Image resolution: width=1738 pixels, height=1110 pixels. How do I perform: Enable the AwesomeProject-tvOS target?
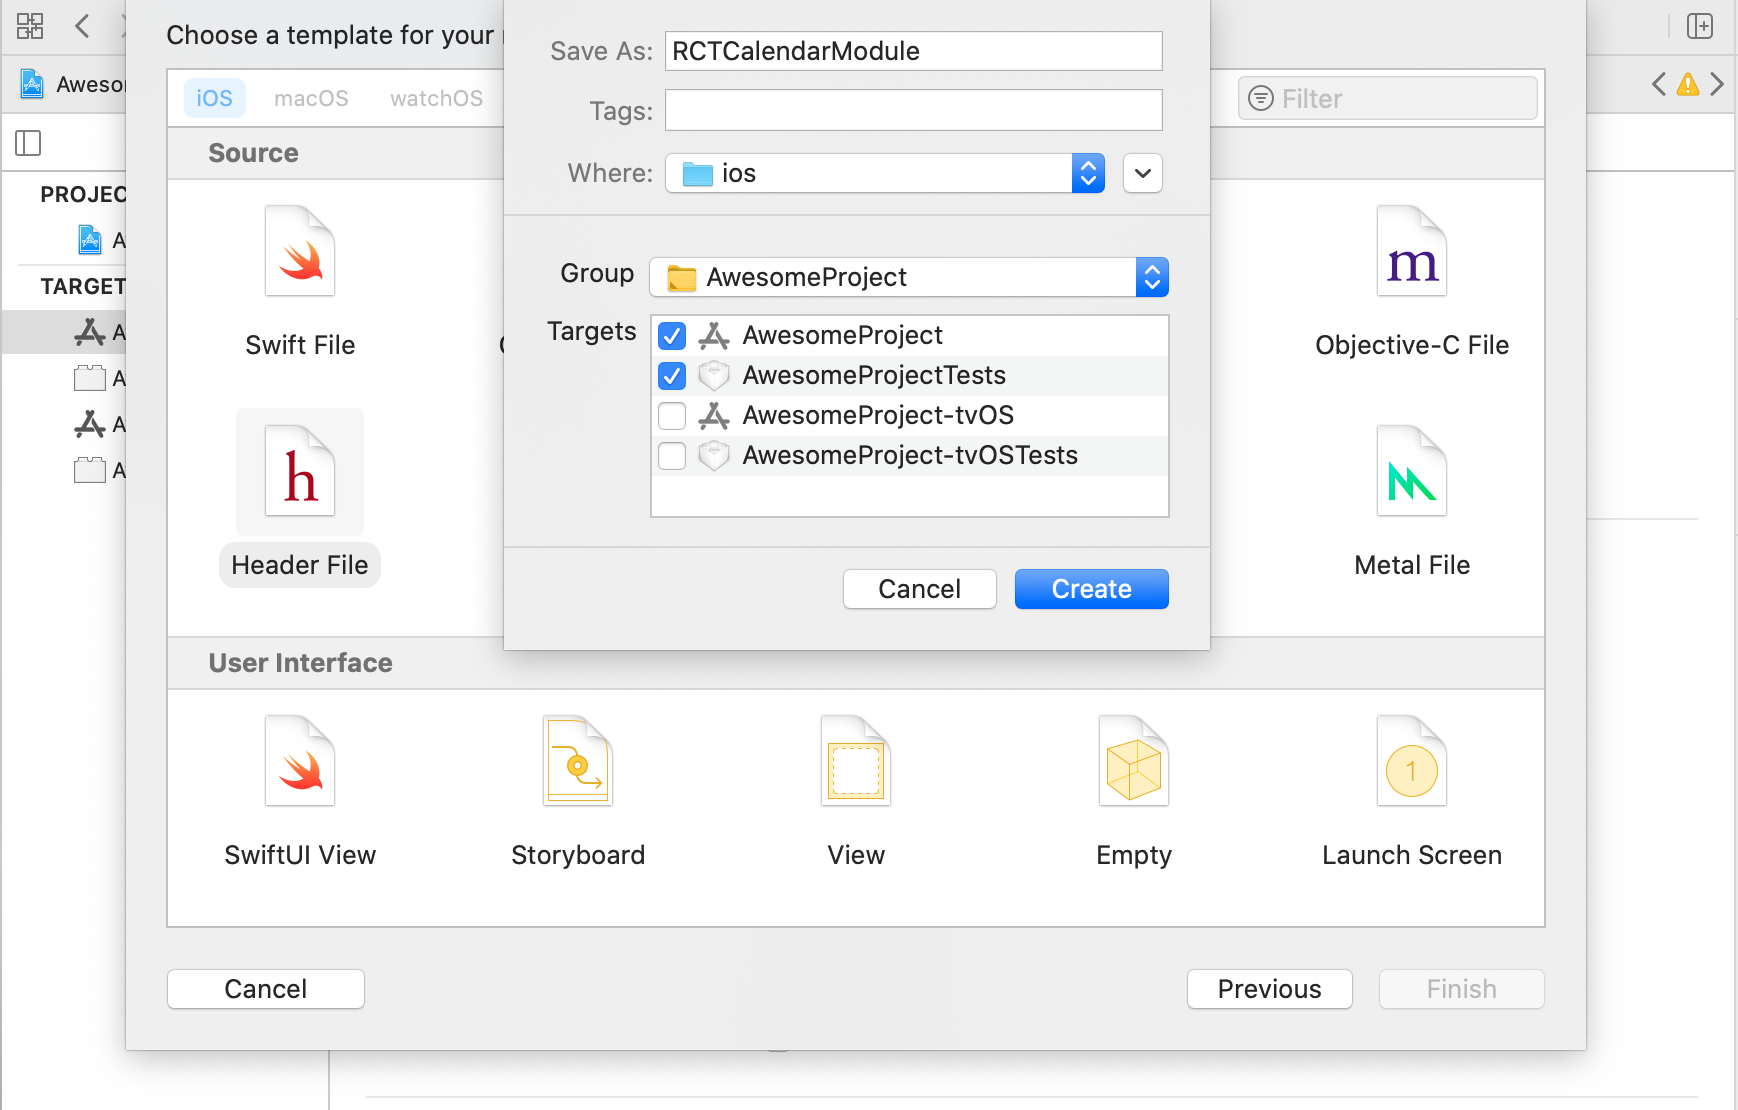[671, 415]
